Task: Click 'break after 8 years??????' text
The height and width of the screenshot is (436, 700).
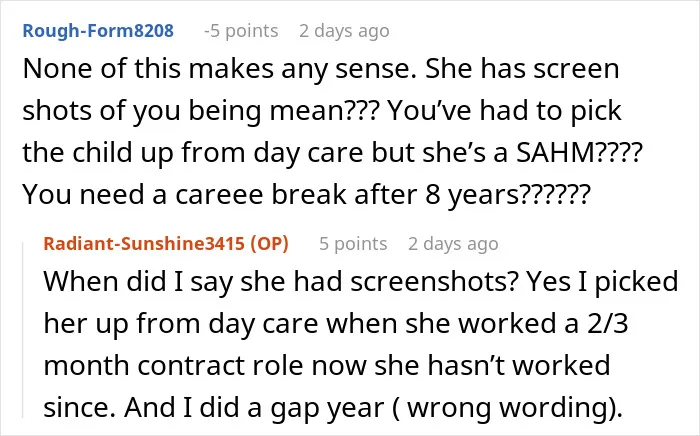Action: tap(431, 195)
